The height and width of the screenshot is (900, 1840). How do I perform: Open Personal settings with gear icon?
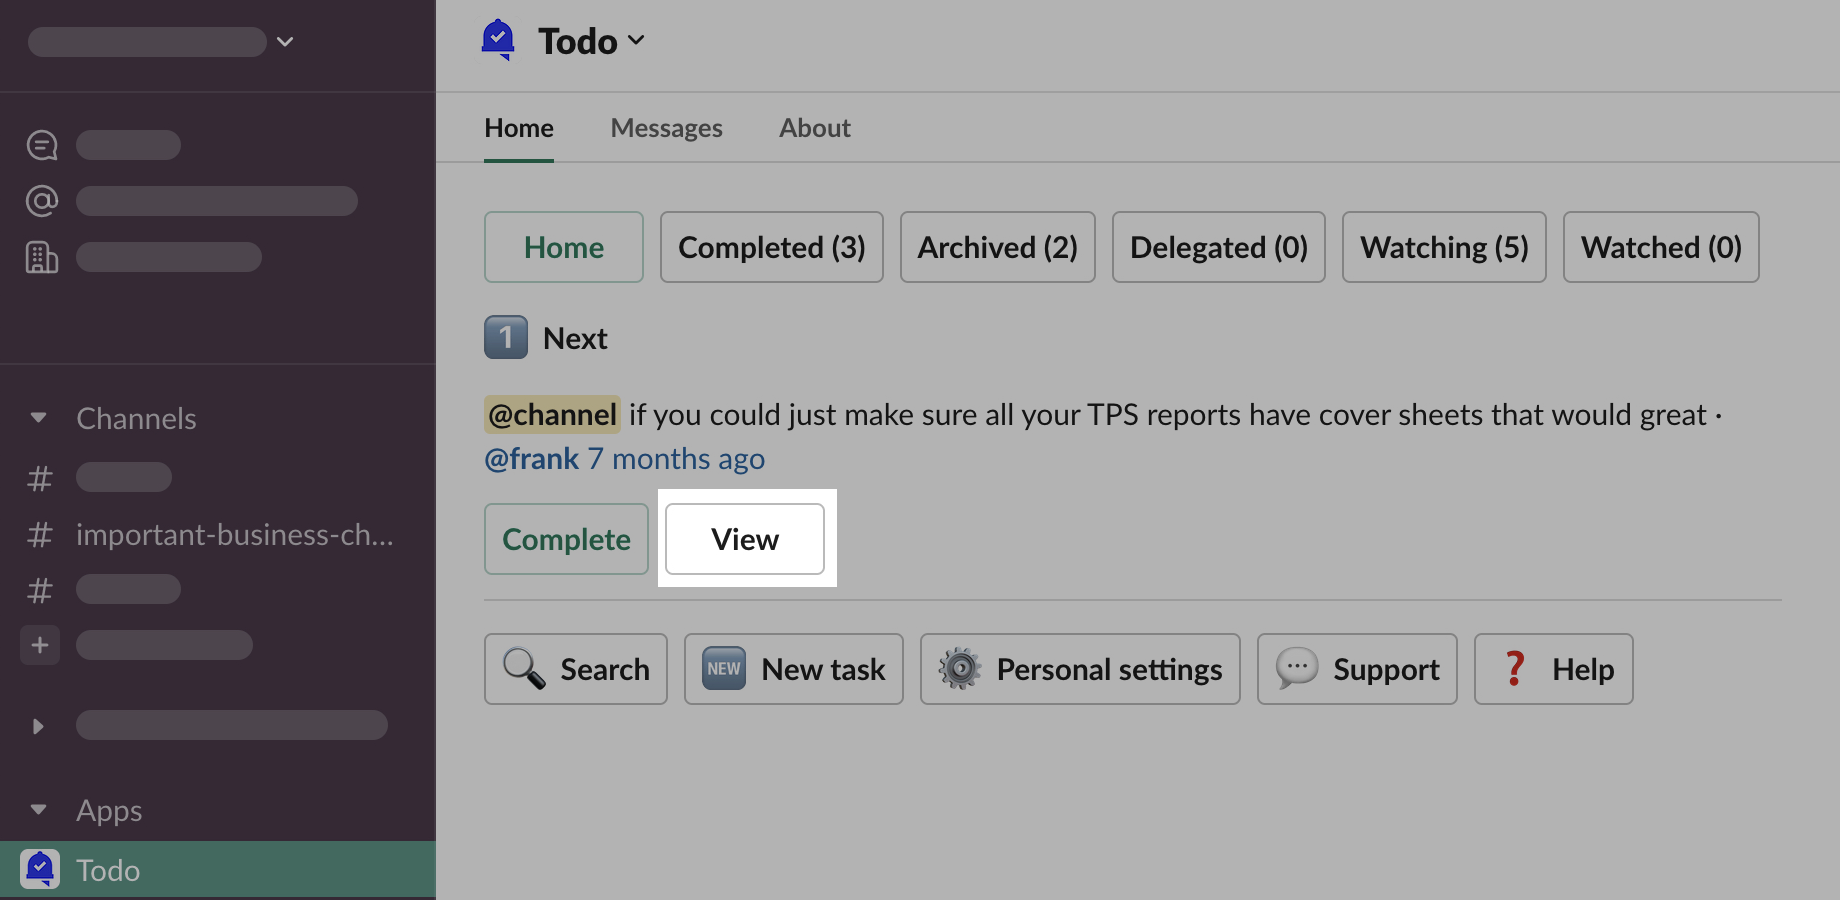point(1080,669)
